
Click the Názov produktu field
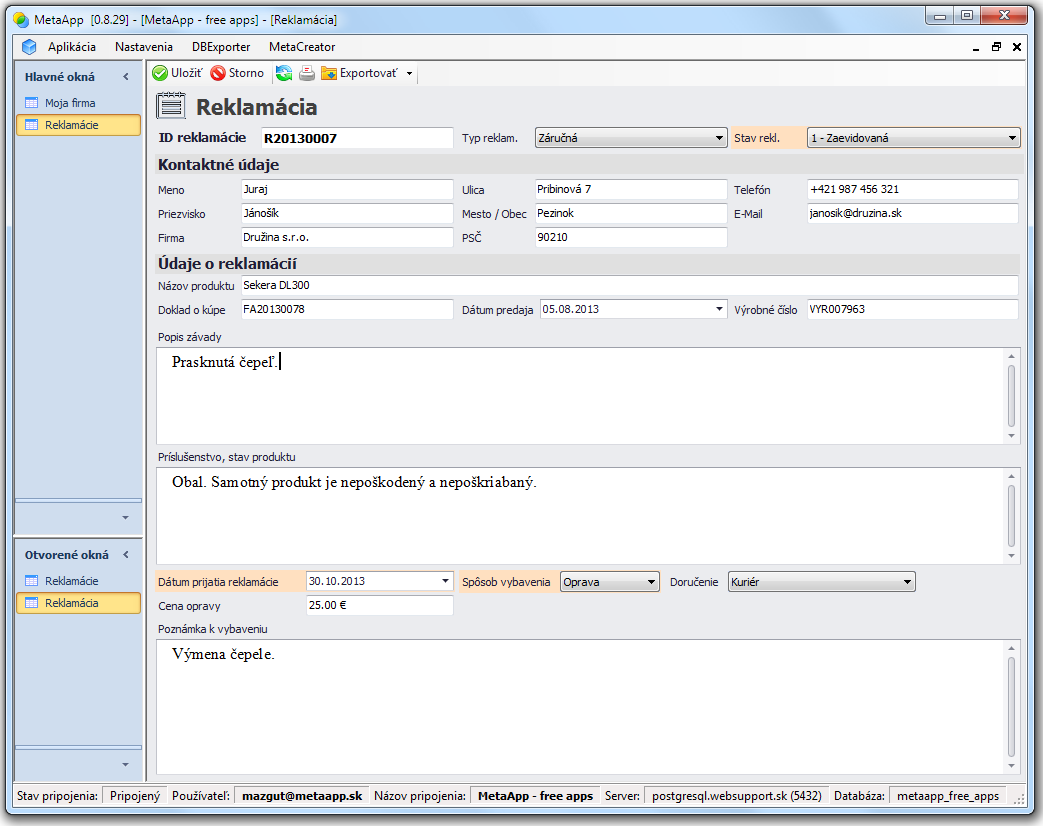click(629, 285)
